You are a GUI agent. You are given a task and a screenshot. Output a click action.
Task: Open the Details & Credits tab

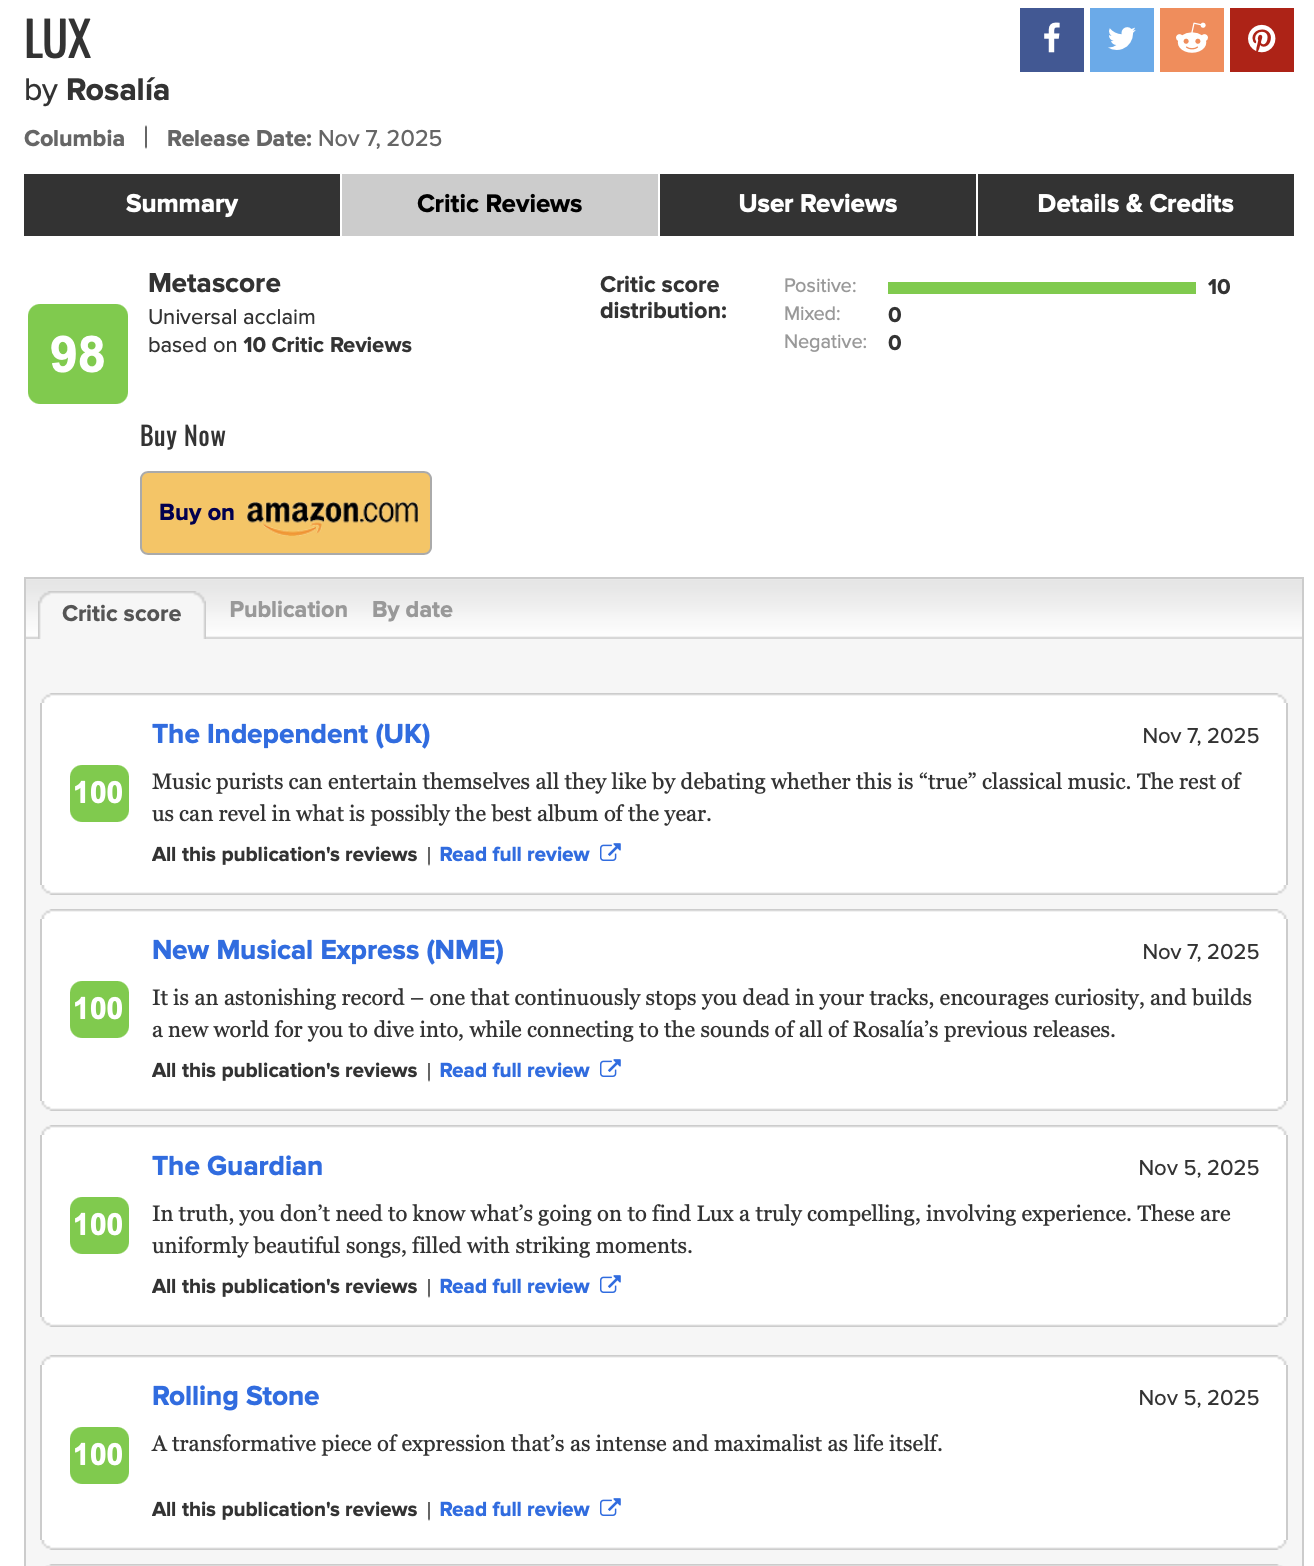pos(1135,204)
